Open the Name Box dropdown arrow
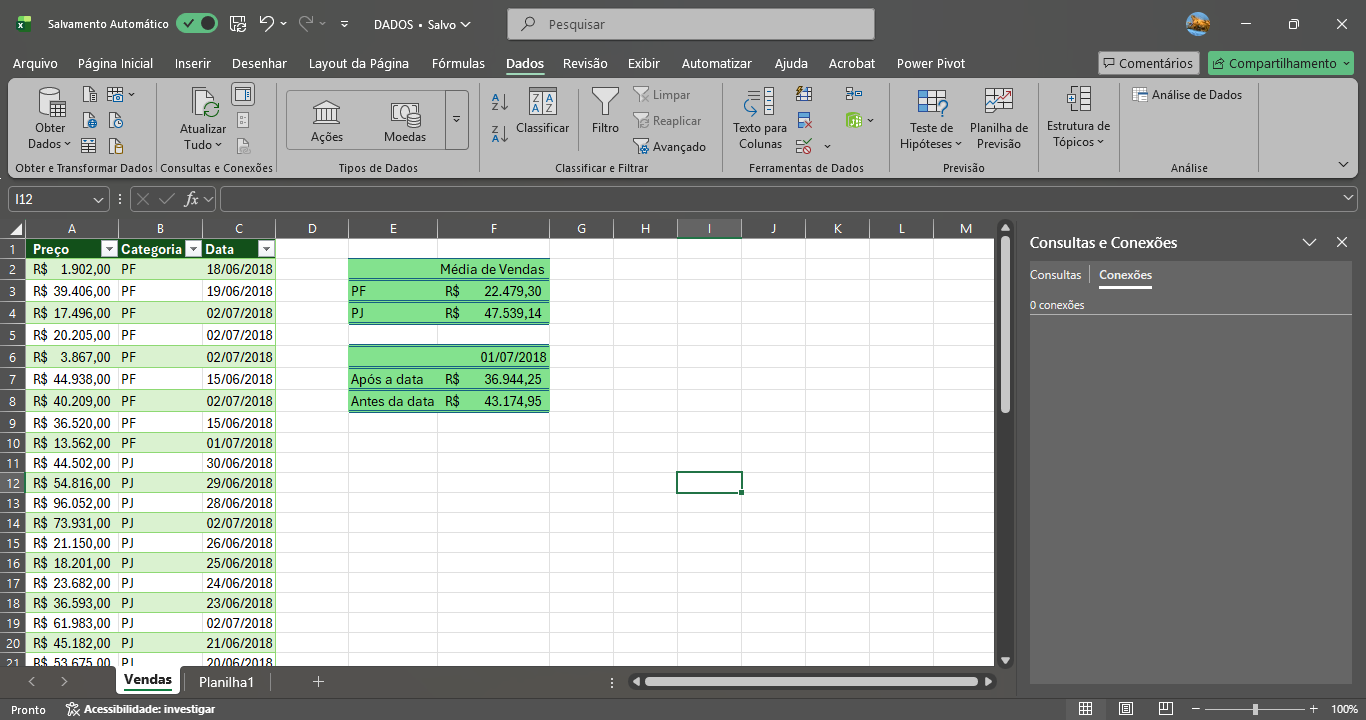 [x=98, y=199]
